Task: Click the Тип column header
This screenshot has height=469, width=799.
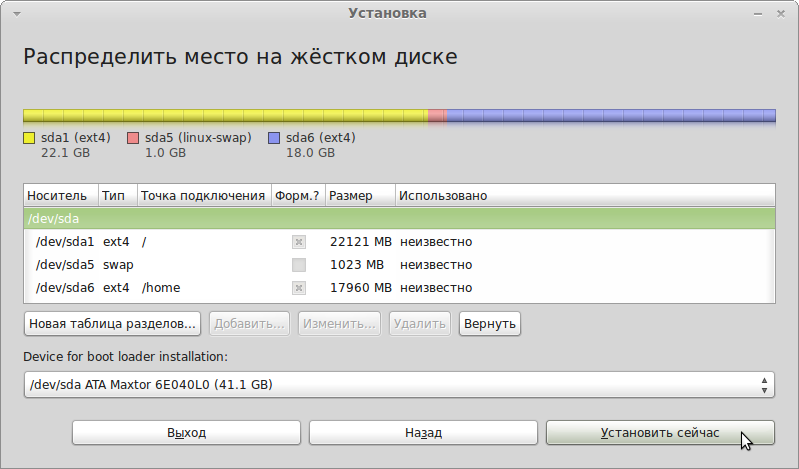Action: click(x=118, y=196)
